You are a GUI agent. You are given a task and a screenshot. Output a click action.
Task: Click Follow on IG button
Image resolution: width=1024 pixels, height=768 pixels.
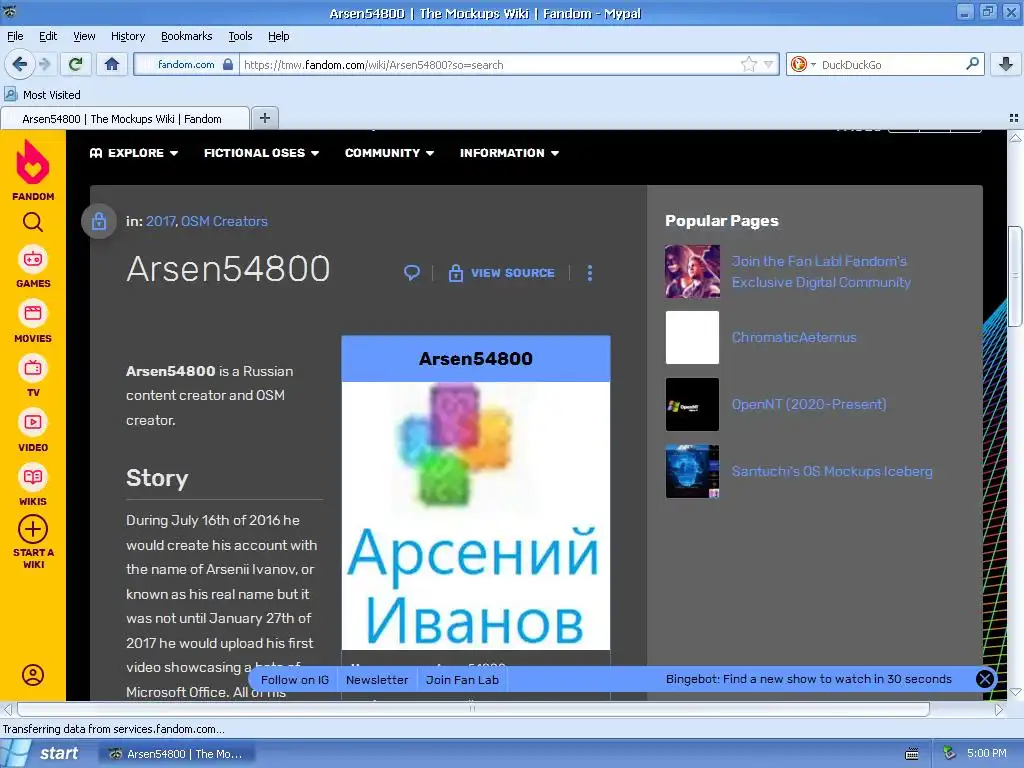tap(295, 680)
